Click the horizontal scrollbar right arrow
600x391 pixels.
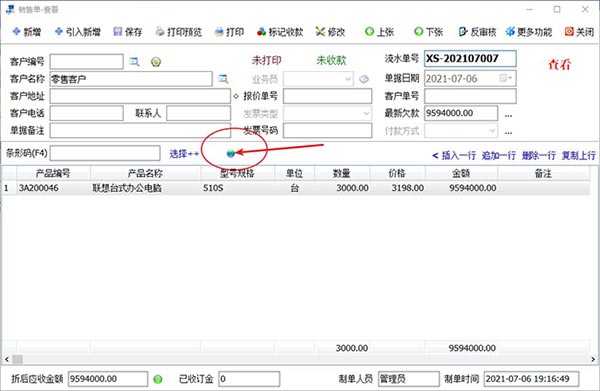(x=593, y=360)
